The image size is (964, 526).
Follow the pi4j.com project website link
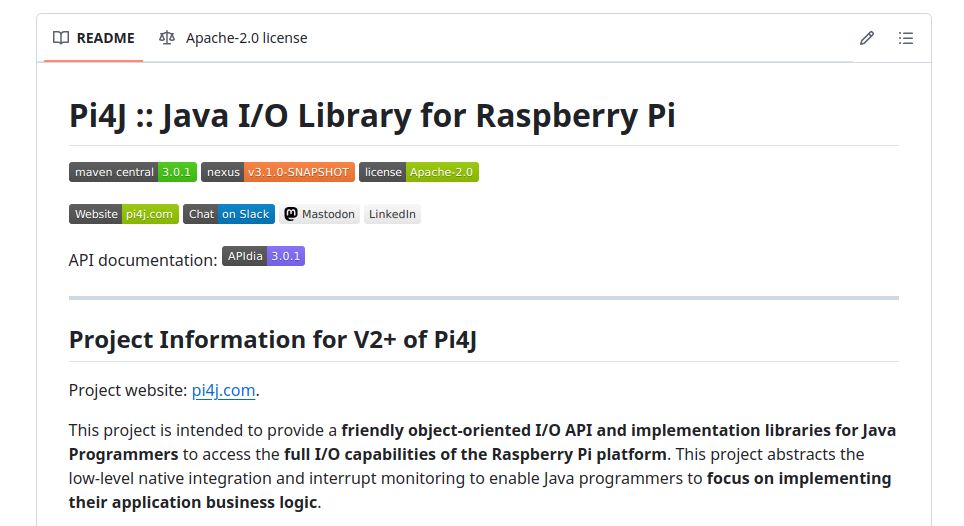[x=223, y=390]
